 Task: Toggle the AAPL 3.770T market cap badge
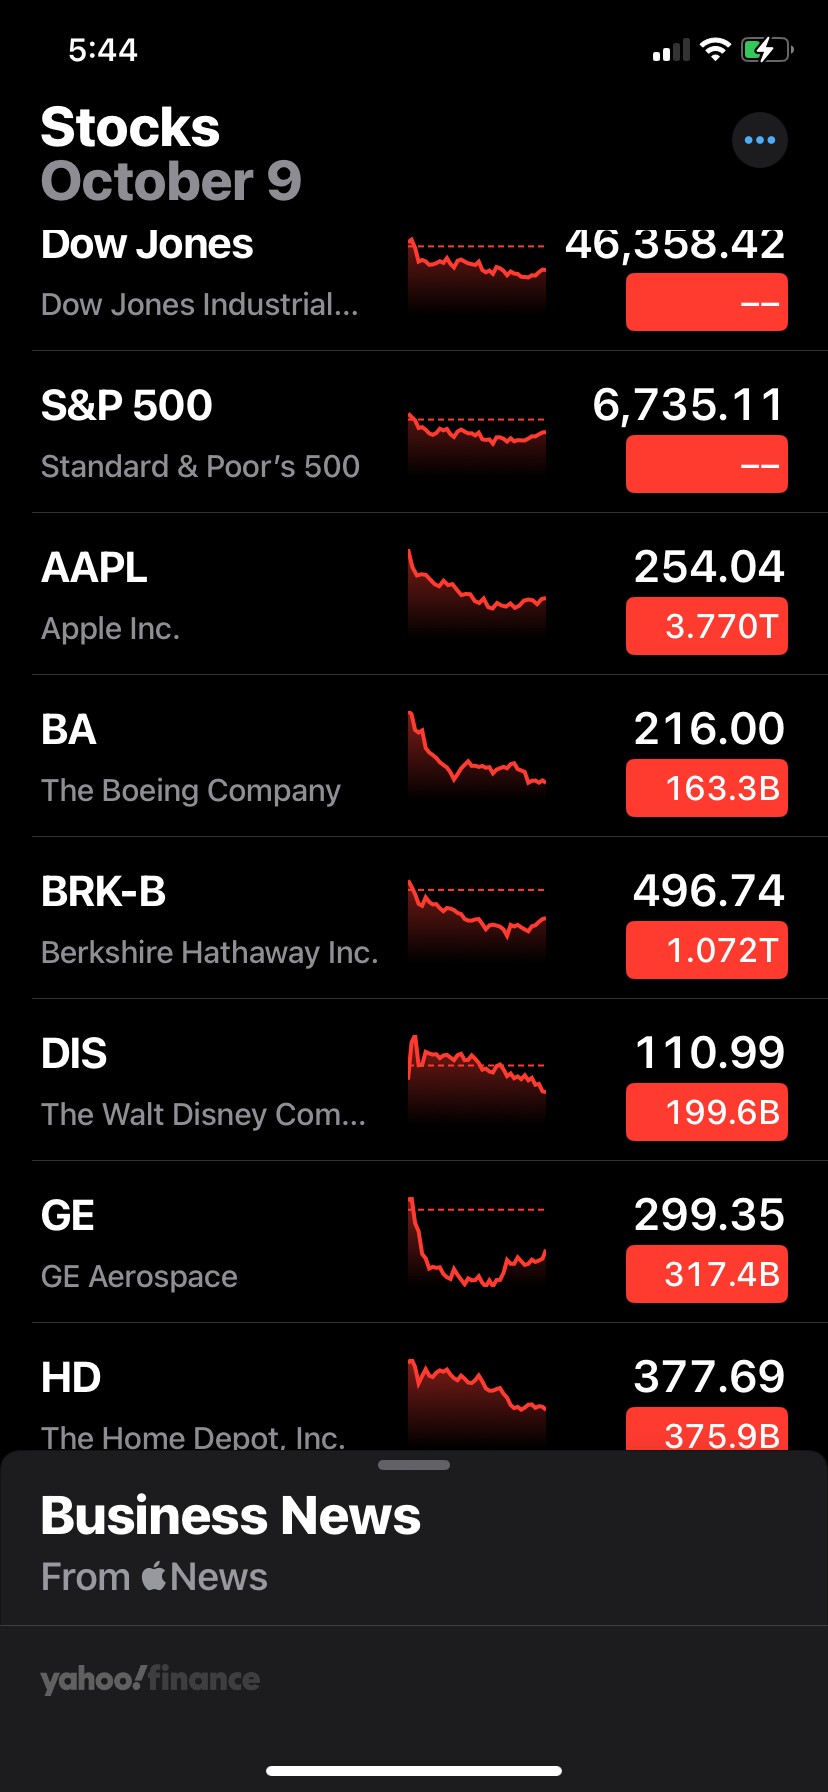point(706,626)
